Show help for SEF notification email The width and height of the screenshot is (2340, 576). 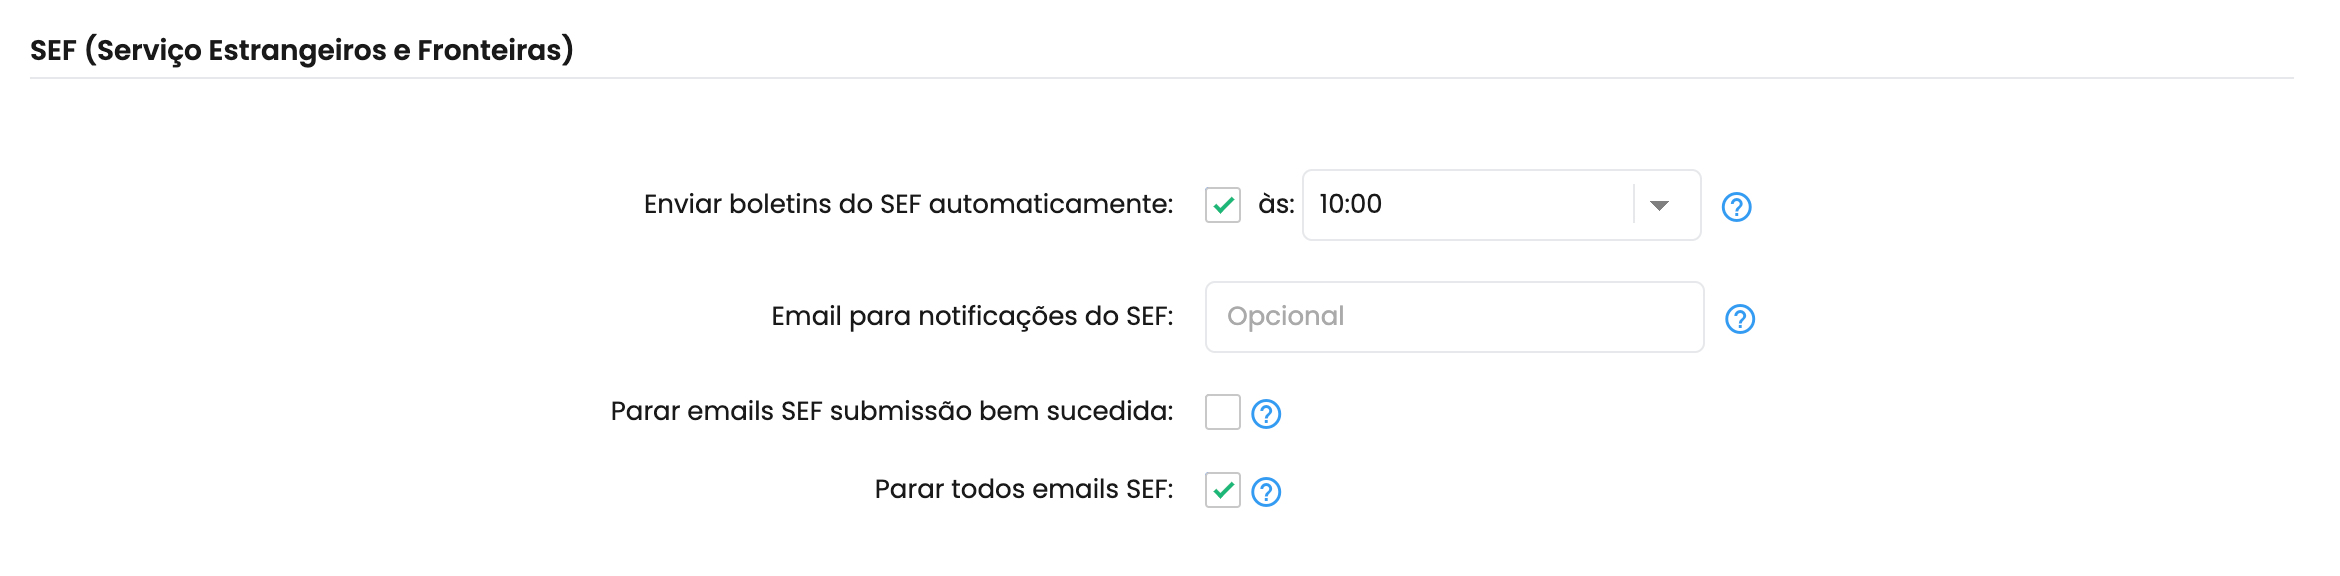[x=1740, y=319]
